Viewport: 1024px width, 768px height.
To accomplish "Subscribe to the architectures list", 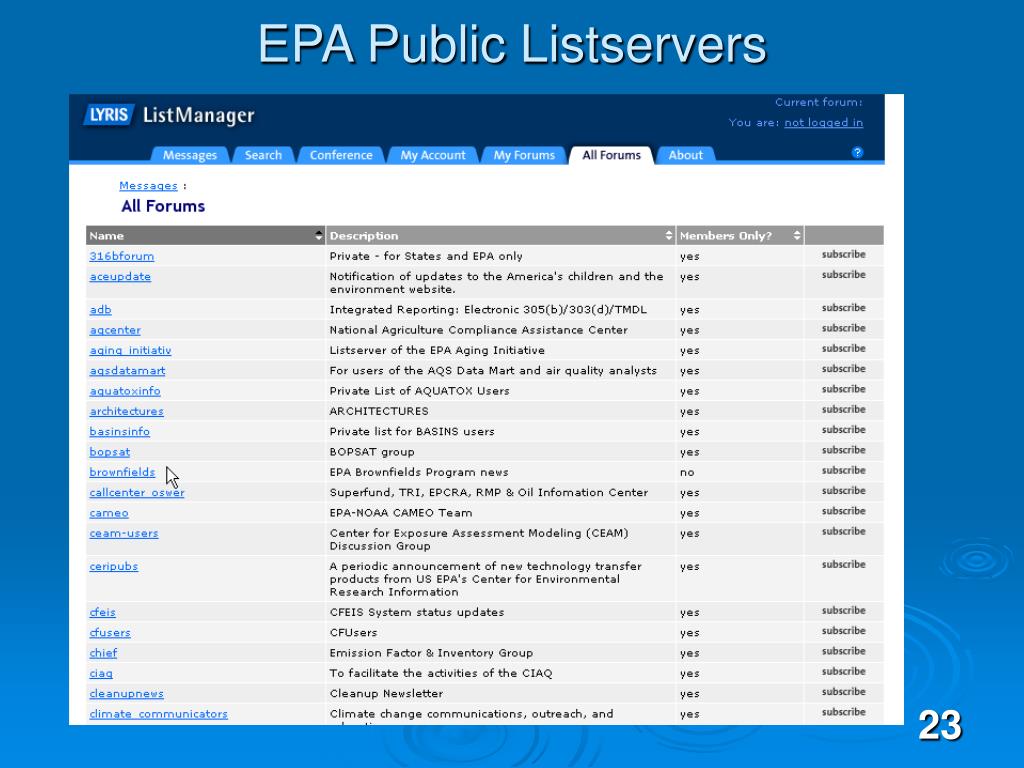I will (844, 409).
